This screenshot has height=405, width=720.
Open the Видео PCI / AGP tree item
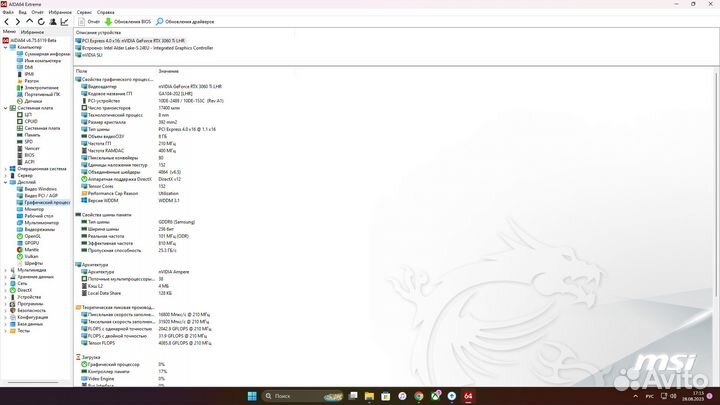[x=37, y=196]
